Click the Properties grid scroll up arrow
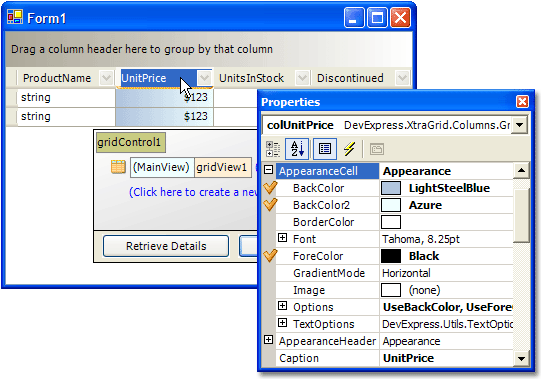The width and height of the screenshot is (541, 379). [x=521, y=171]
